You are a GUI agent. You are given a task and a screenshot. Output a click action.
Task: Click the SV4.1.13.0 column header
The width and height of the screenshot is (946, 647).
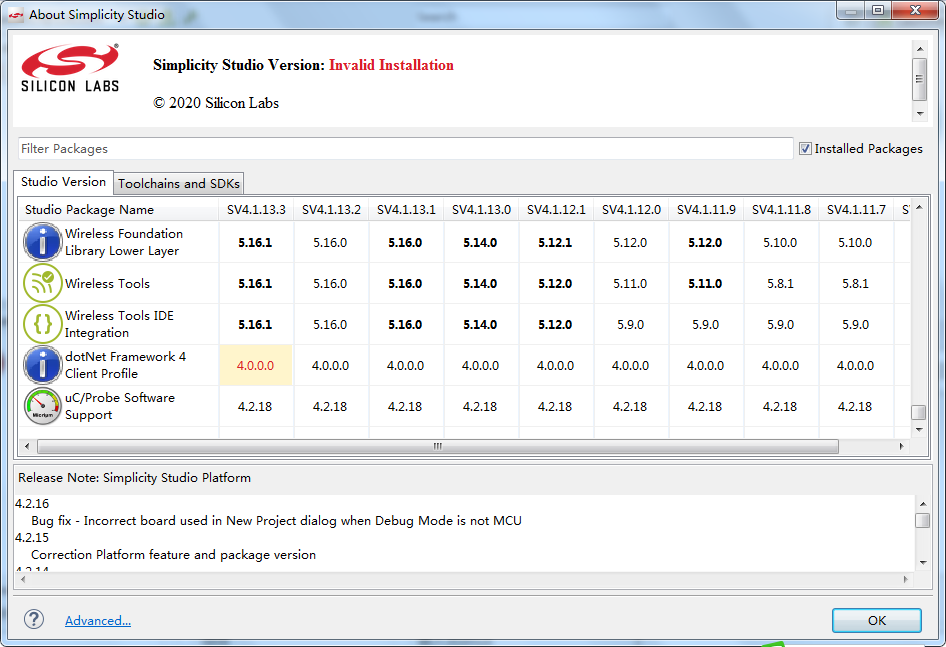pyautogui.click(x=481, y=209)
